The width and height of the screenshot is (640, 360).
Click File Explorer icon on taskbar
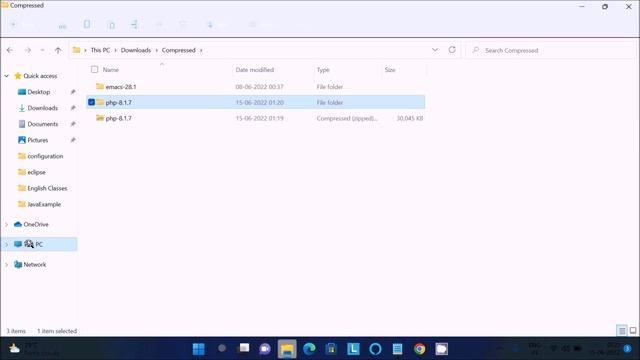pos(287,349)
